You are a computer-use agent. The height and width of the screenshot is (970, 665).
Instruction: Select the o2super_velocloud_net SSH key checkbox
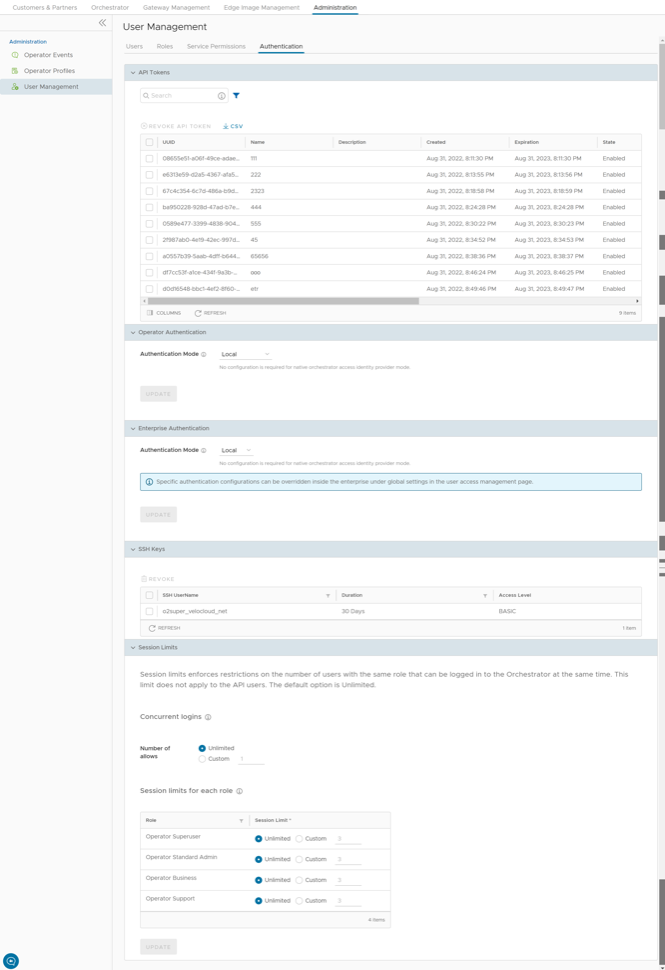pos(150,611)
